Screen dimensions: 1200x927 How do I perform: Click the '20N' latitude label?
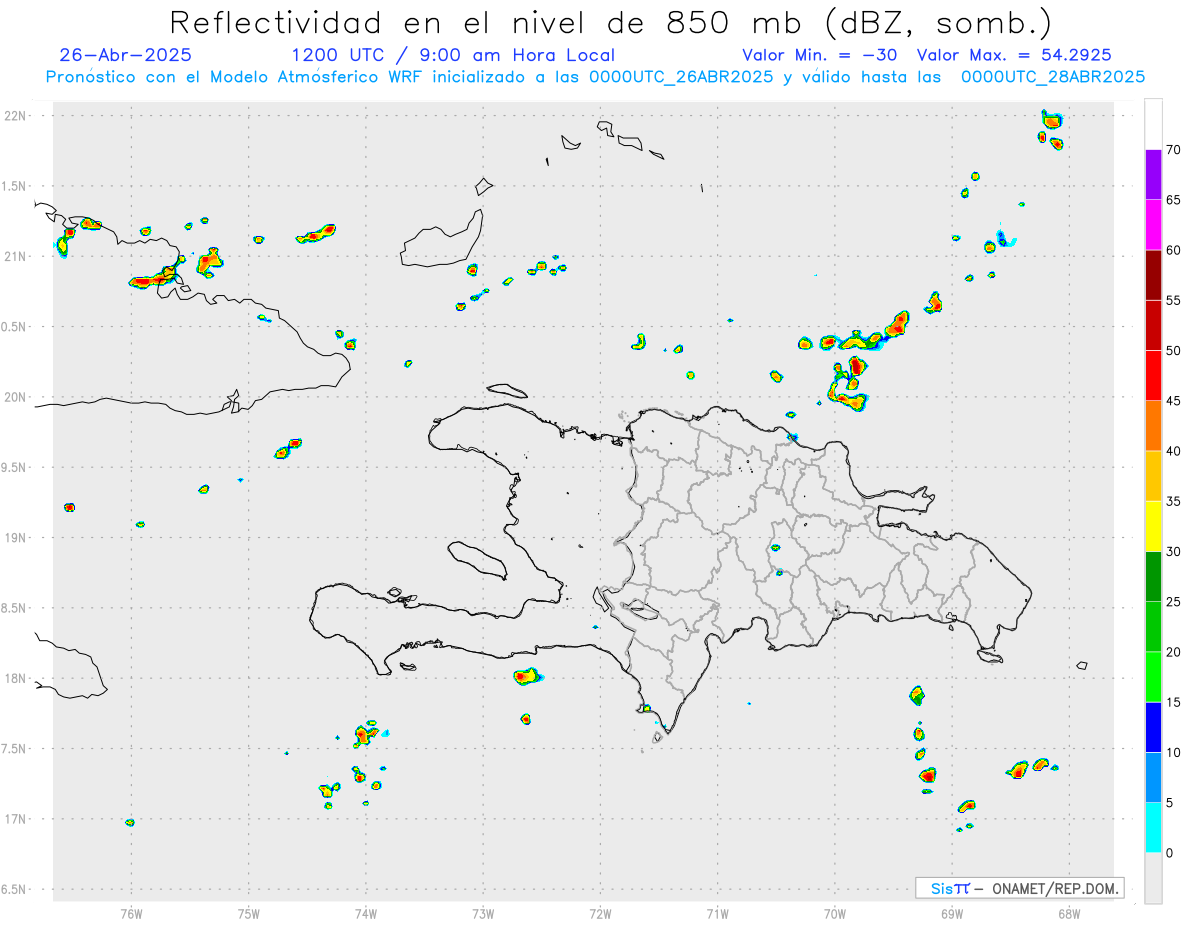click(x=16, y=397)
